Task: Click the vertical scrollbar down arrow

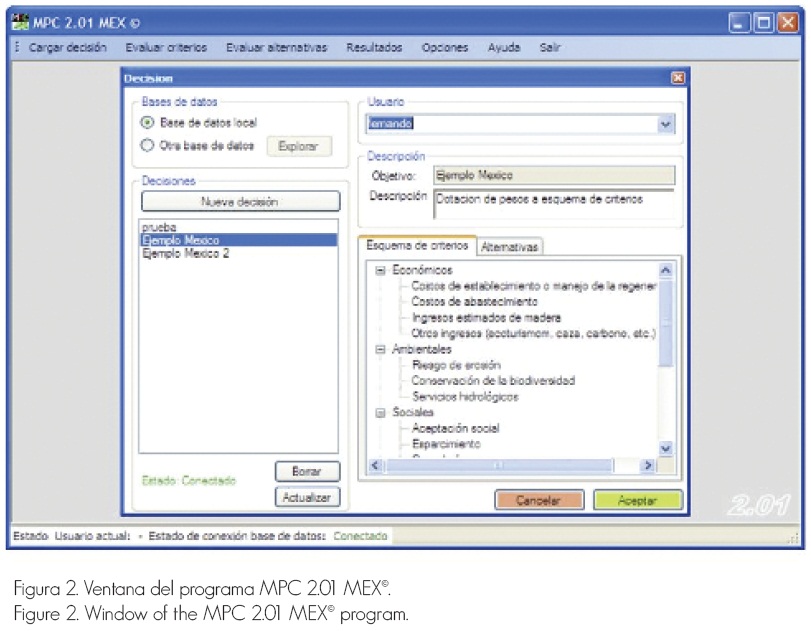Action: [x=666, y=450]
